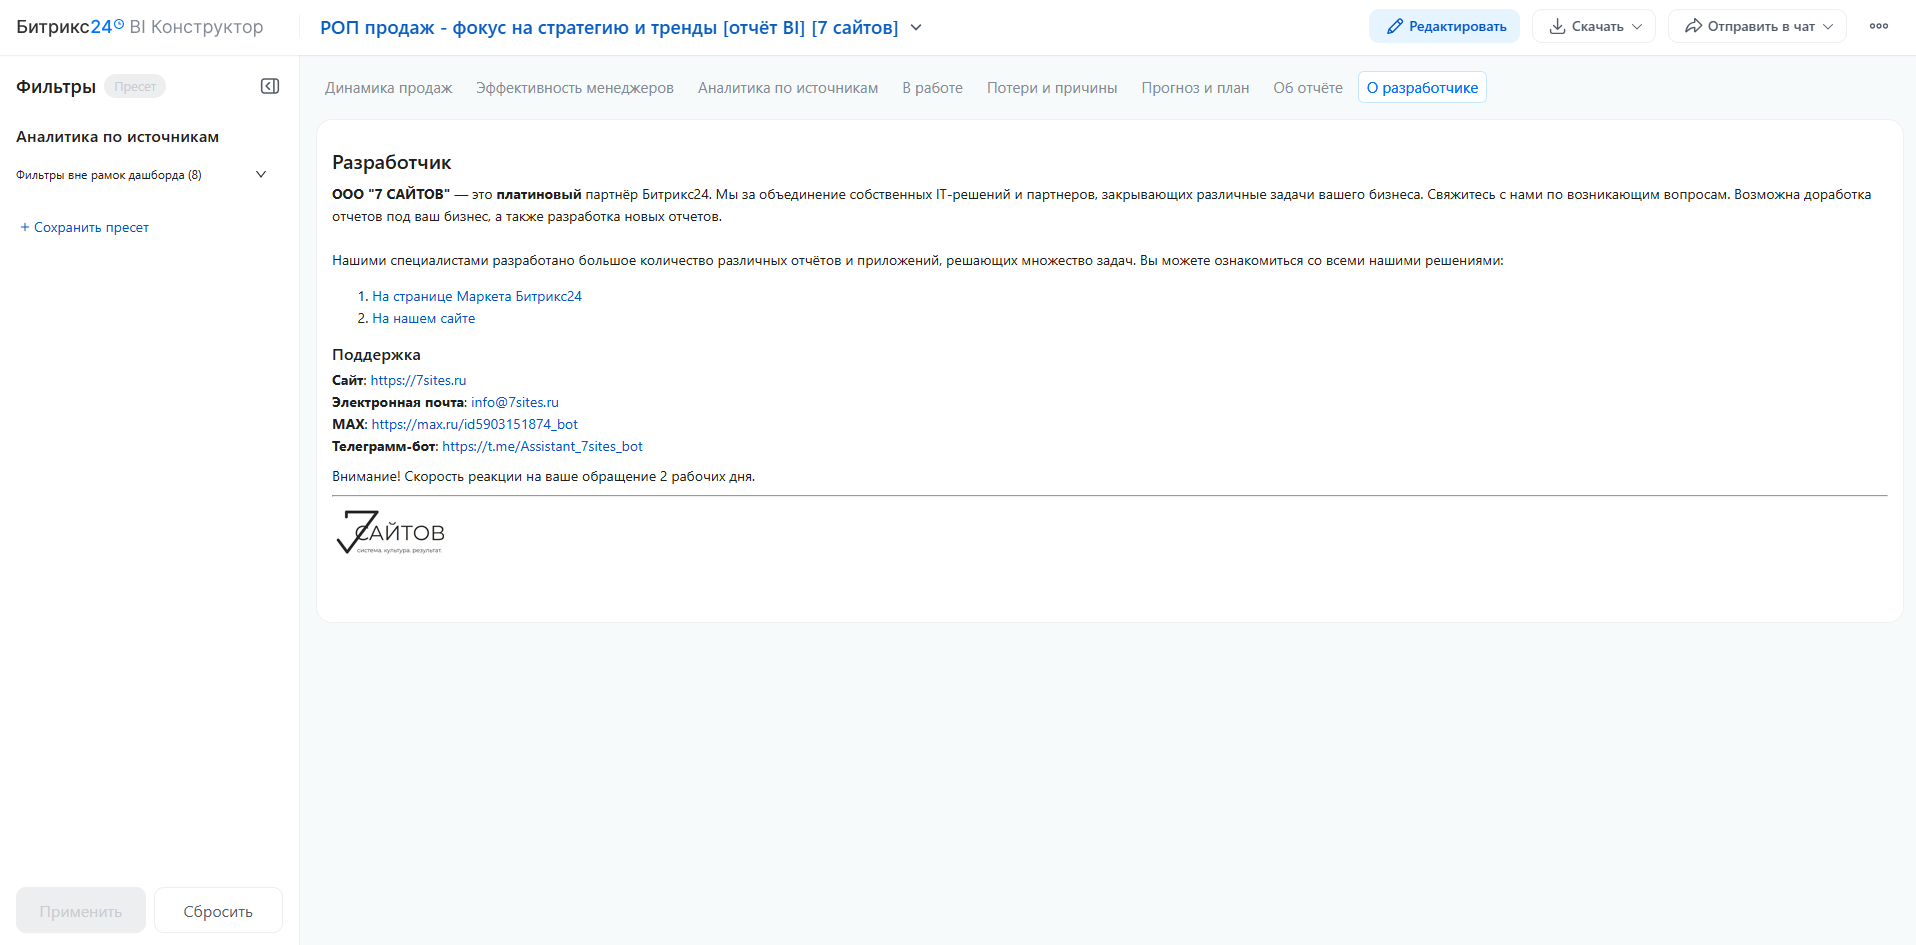Viewport: 1916px width, 945px height.
Task: Collapse the filters sidebar panel icon
Action: click(270, 87)
